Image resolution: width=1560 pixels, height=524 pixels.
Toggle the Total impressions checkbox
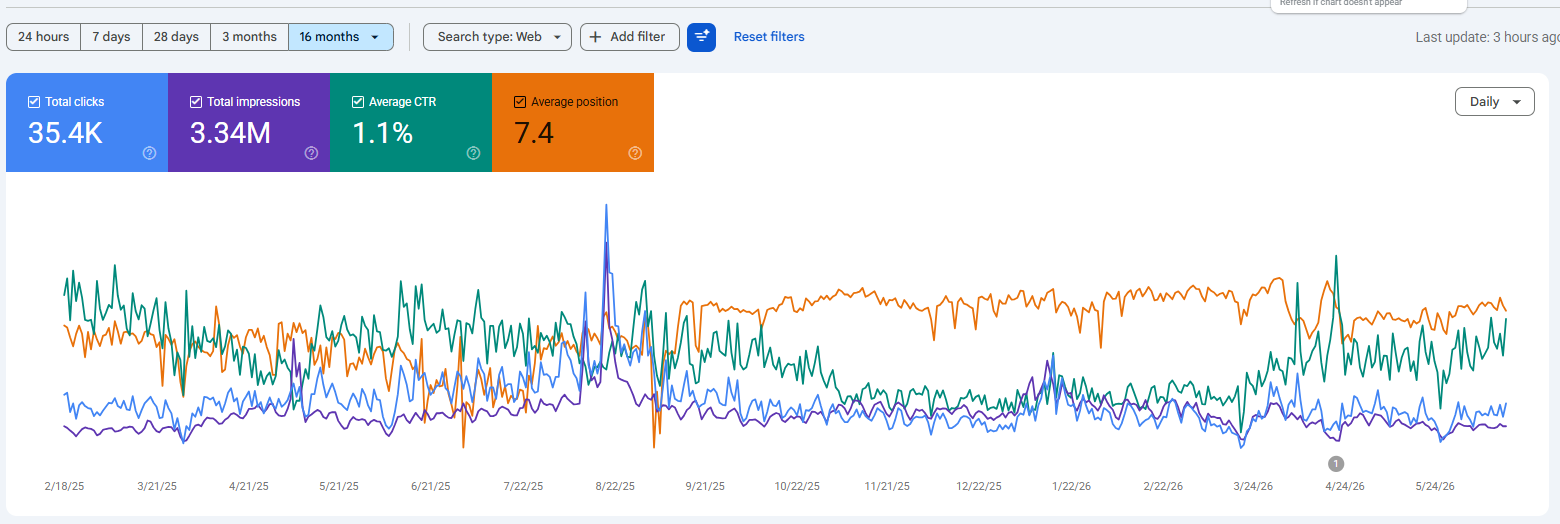click(x=196, y=102)
